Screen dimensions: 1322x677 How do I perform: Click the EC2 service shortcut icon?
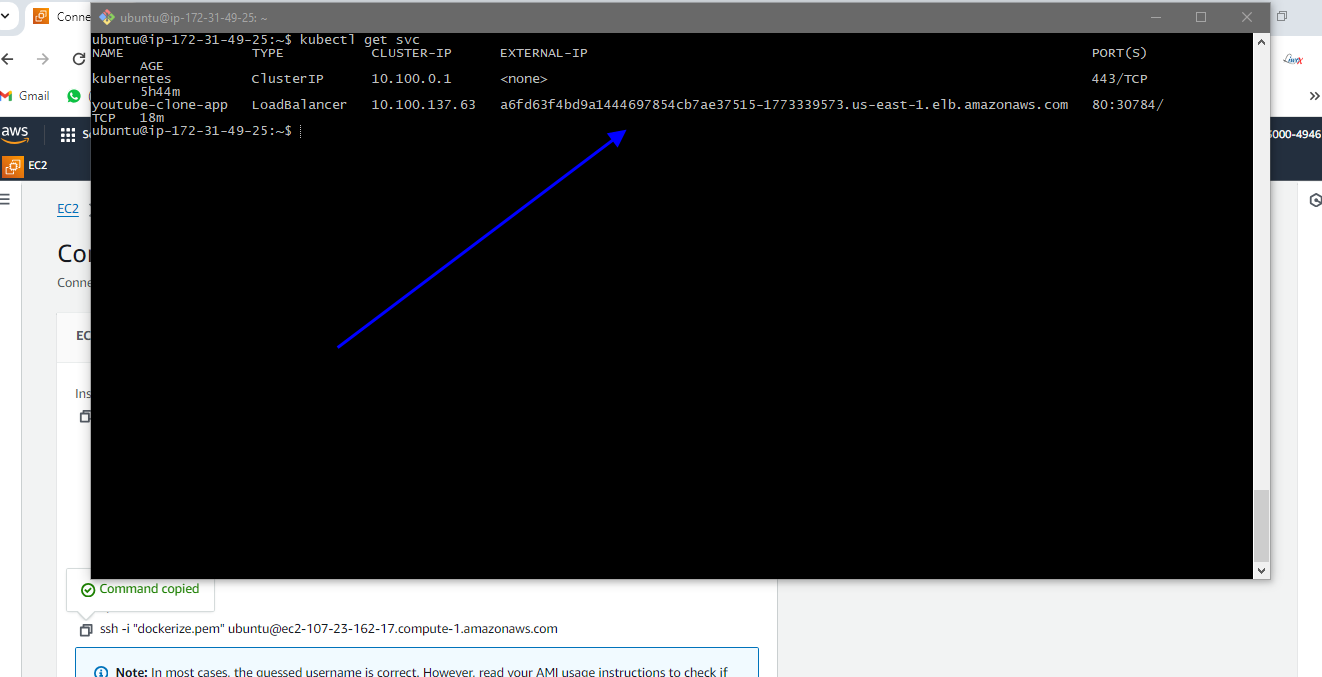pyautogui.click(x=14, y=165)
